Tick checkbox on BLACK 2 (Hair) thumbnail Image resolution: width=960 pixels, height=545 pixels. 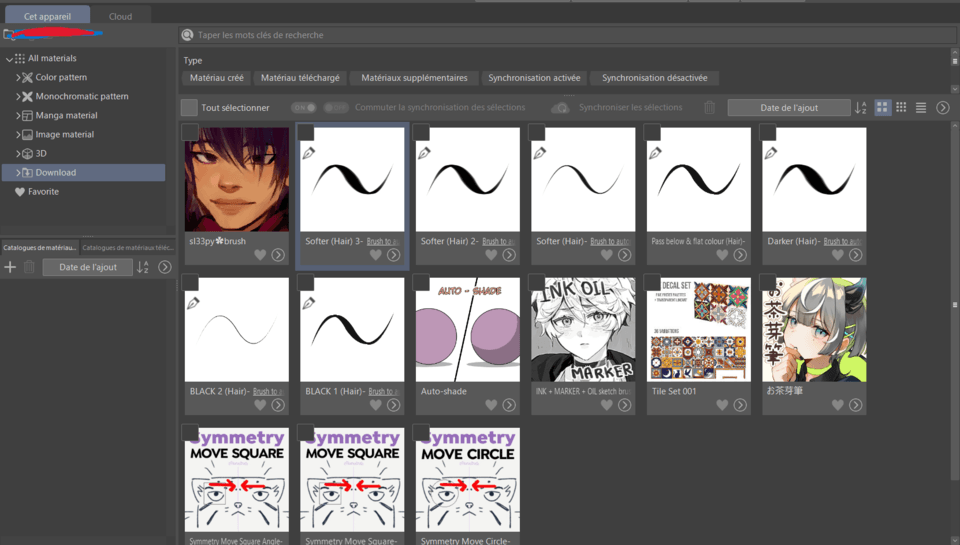coord(190,282)
